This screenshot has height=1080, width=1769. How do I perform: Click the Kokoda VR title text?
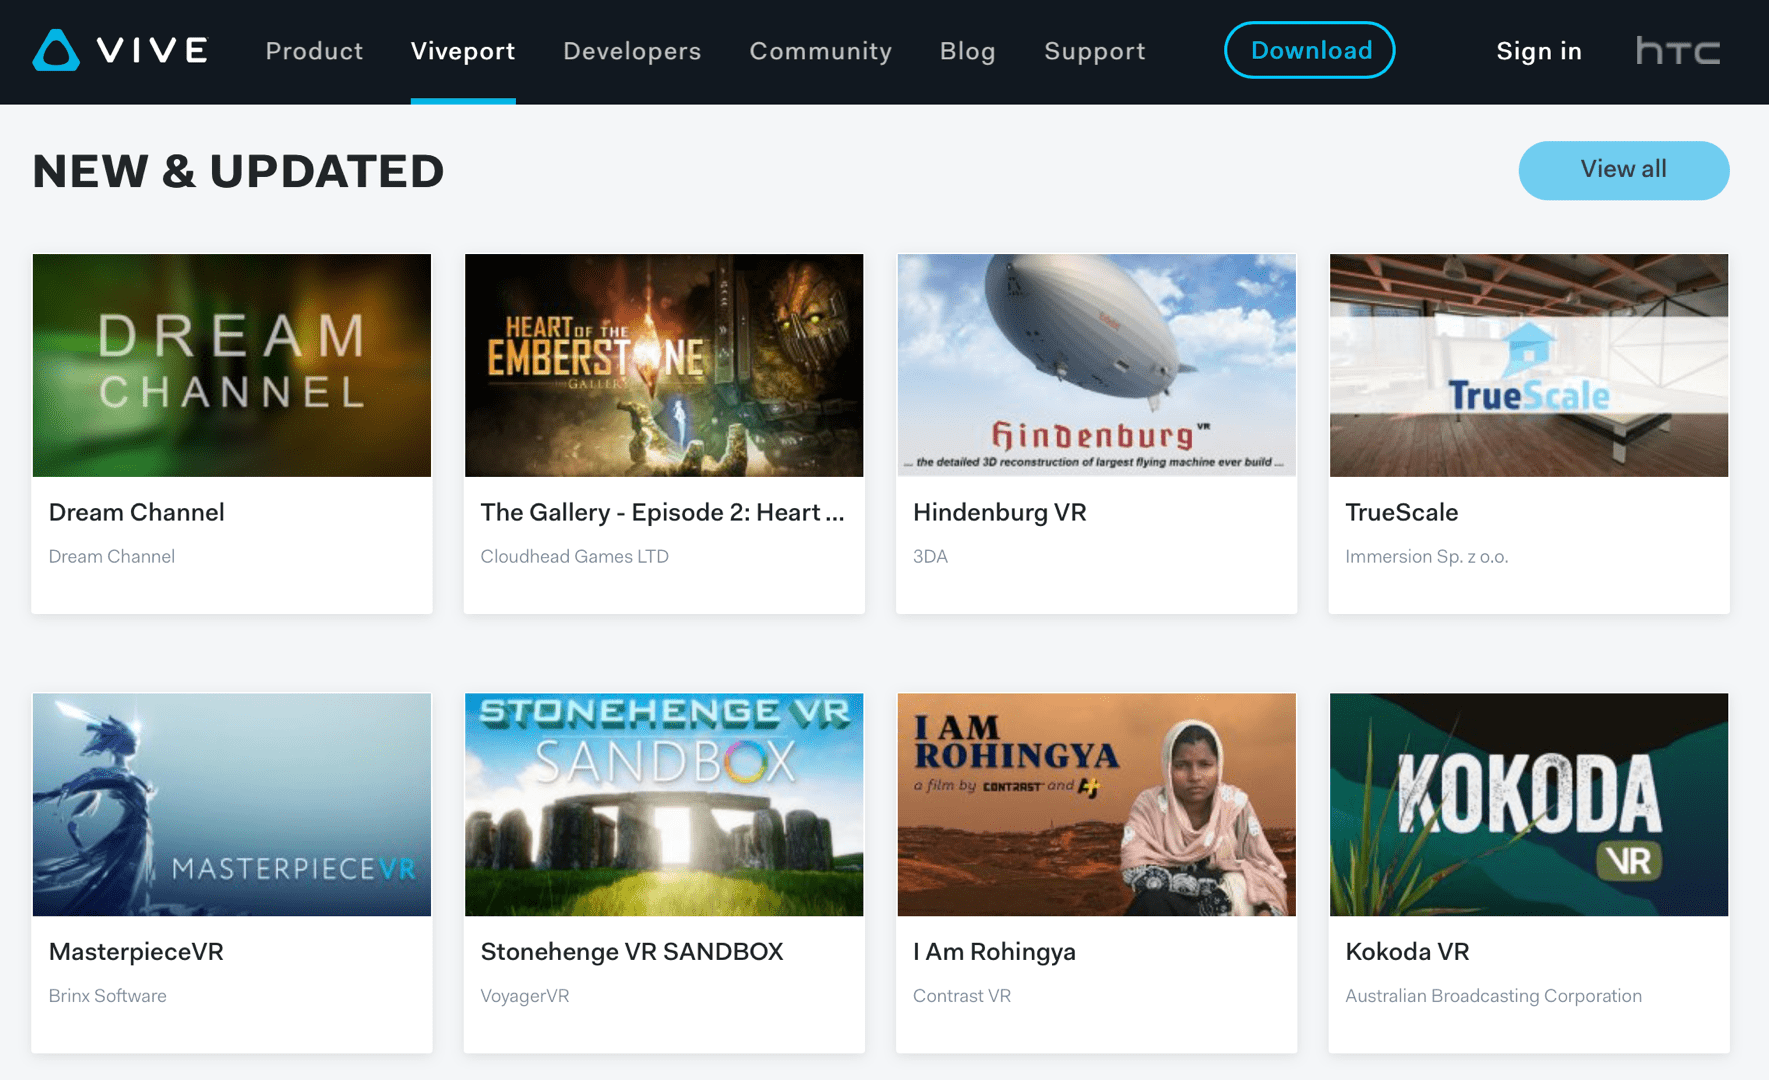(x=1407, y=951)
